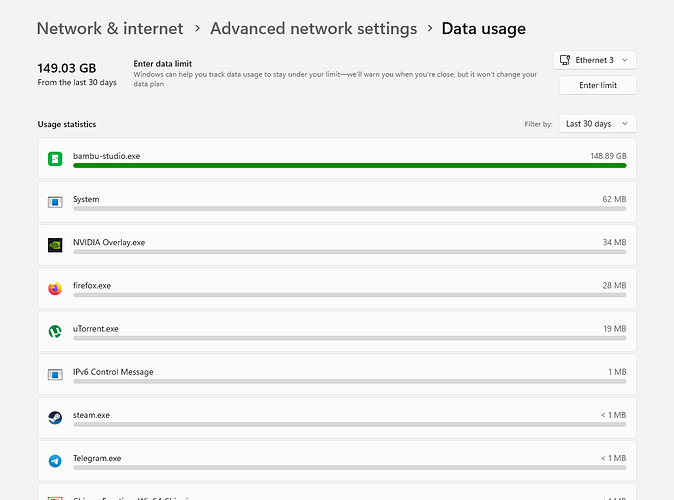
Task: Go to Network & internet breadcrumb
Action: pyautogui.click(x=110, y=29)
